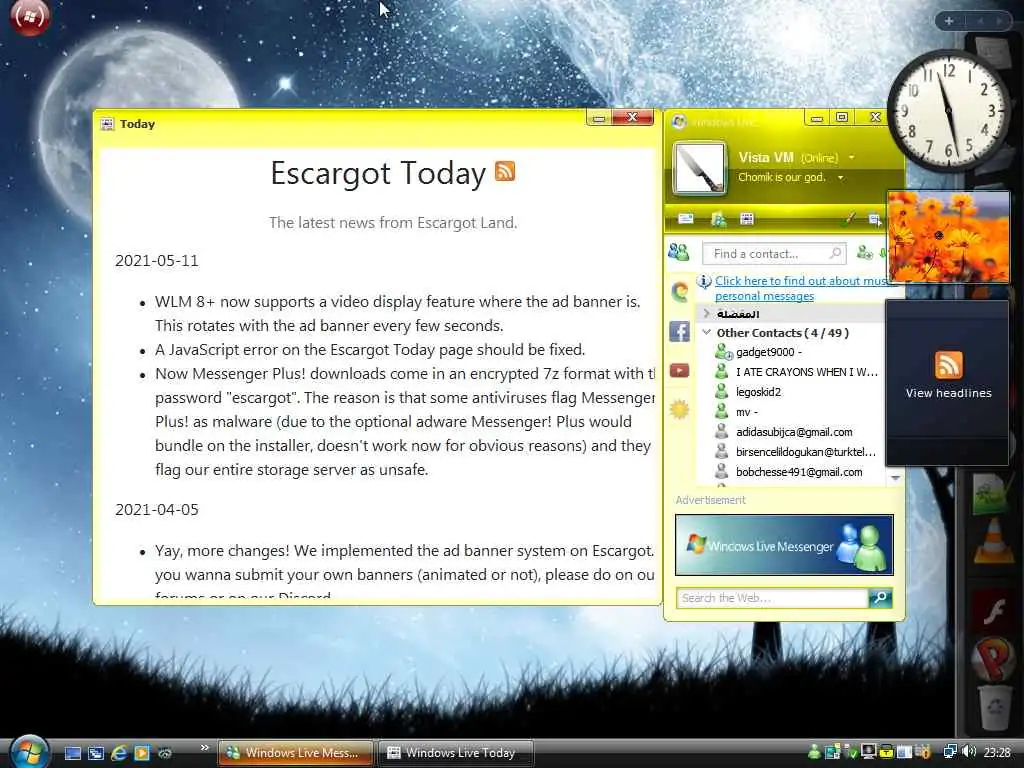Click Switch between windows in Quick Launch
1024x768 pixels.
95,753
